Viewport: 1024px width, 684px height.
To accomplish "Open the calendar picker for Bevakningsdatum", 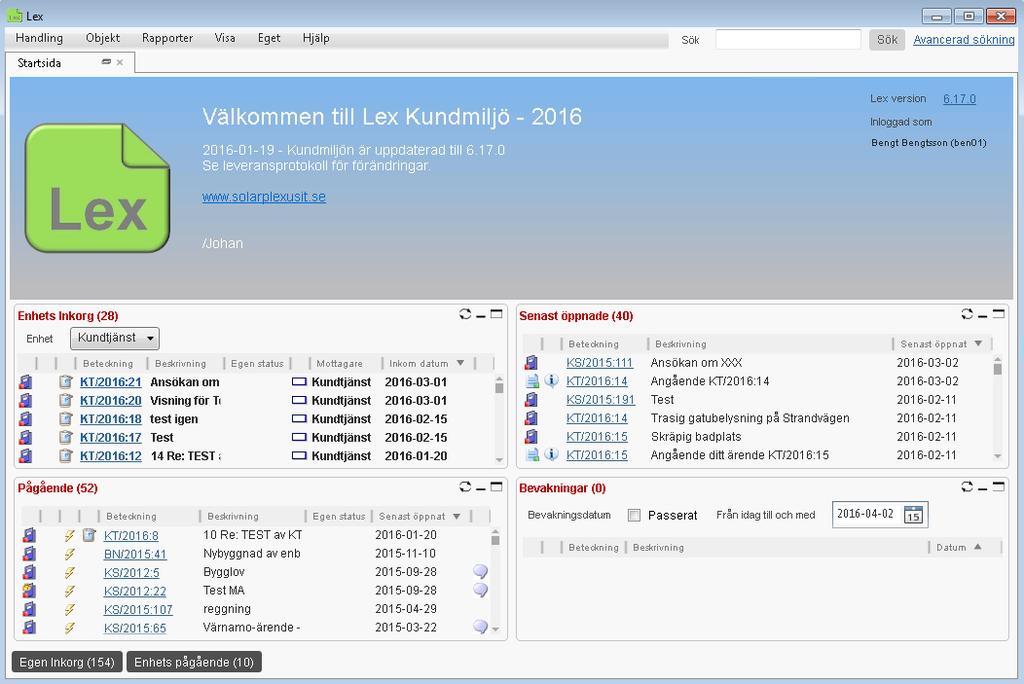I will coord(914,515).
